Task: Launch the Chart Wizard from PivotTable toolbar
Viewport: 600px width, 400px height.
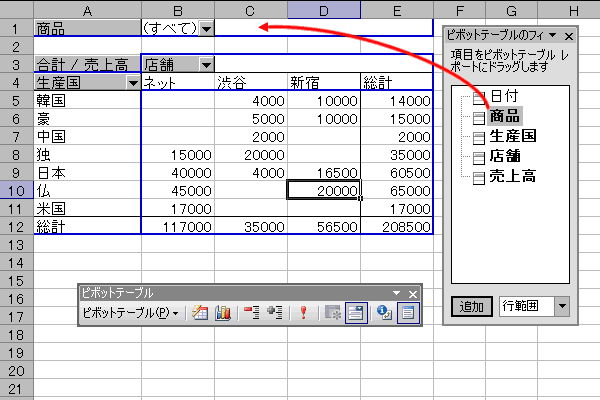Action: click(x=223, y=313)
